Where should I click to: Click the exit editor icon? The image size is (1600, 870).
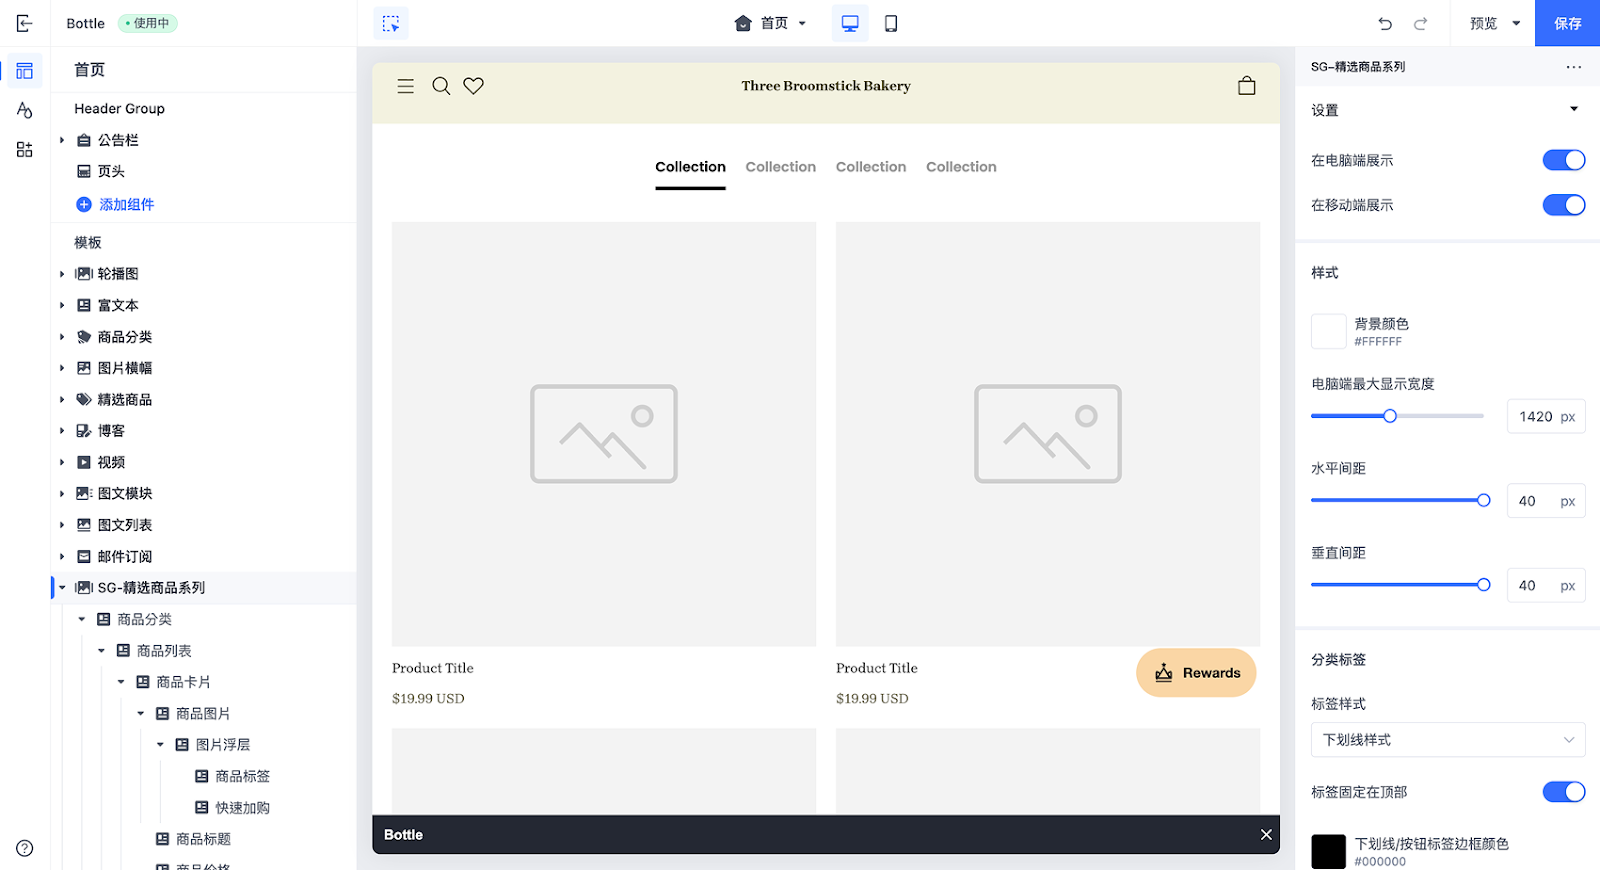[25, 23]
